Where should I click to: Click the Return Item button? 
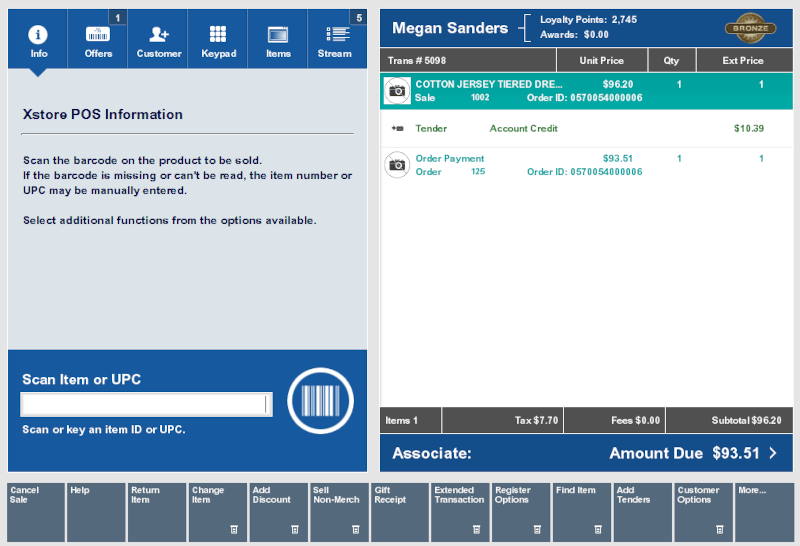[157, 512]
